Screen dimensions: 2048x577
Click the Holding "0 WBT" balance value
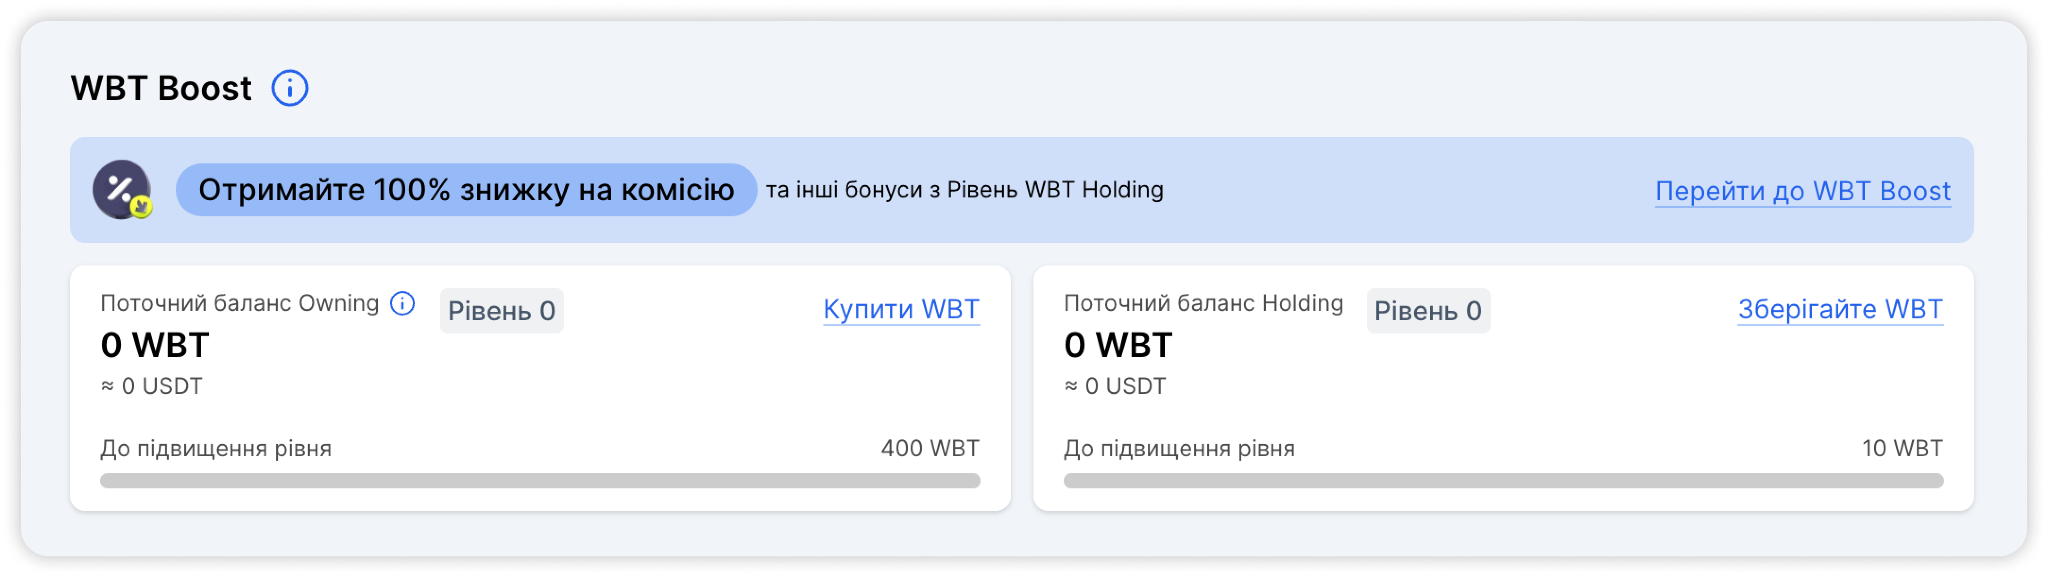1118,345
